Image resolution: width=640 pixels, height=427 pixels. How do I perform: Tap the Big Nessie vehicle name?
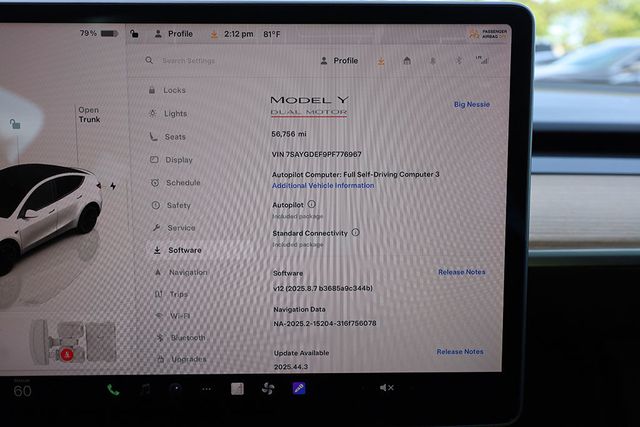click(x=471, y=104)
